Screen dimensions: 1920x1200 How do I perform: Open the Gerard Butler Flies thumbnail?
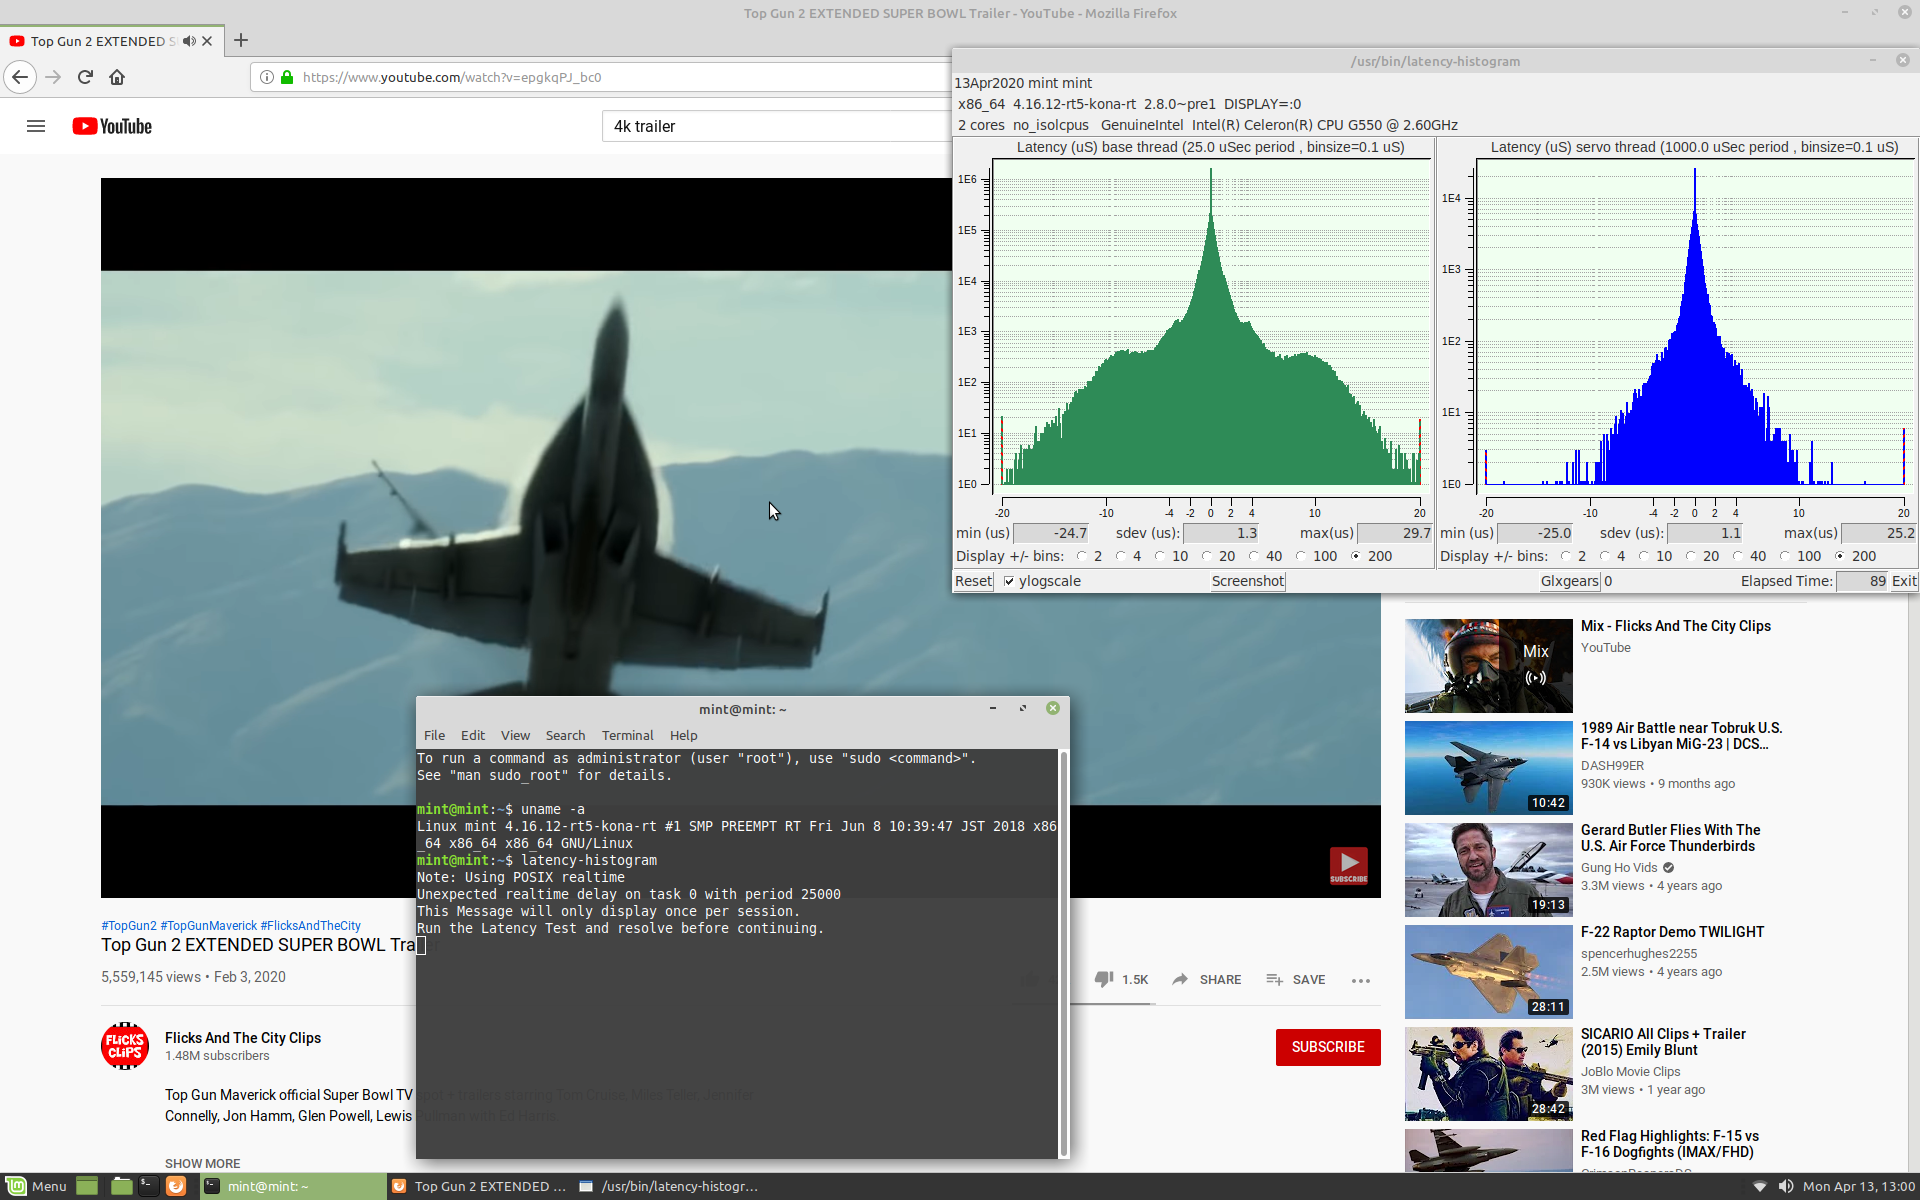coord(1488,869)
